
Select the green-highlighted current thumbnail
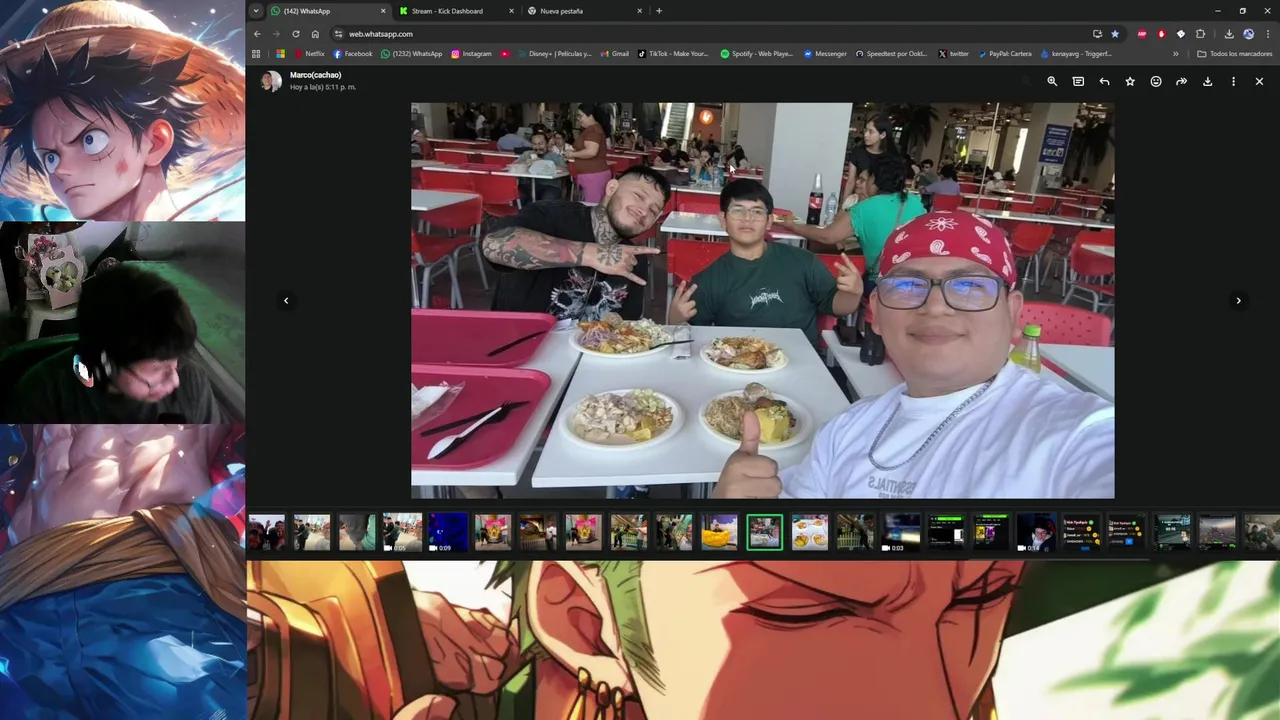click(x=764, y=532)
